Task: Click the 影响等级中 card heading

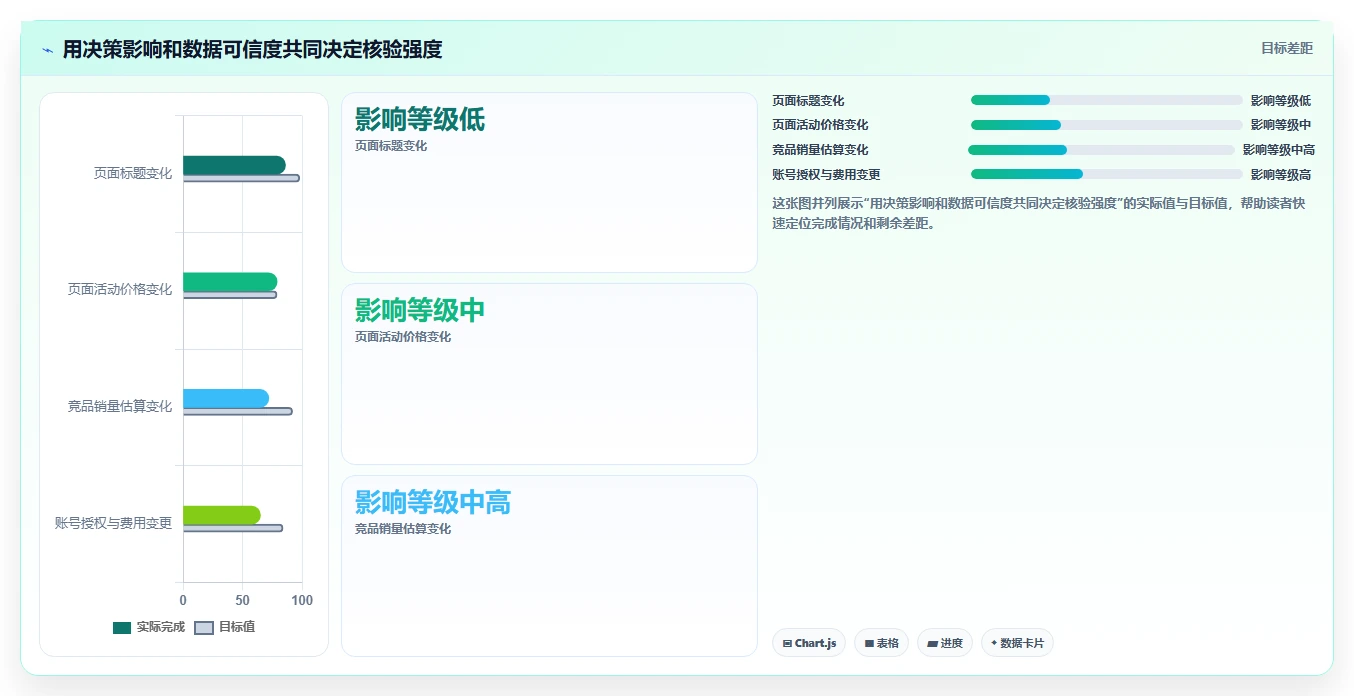Action: point(420,310)
